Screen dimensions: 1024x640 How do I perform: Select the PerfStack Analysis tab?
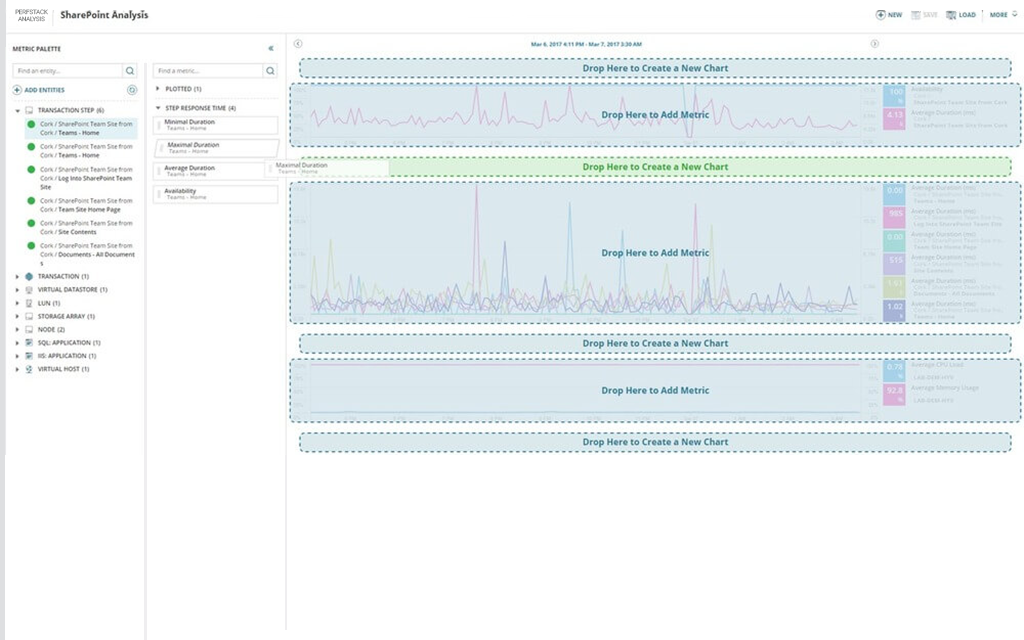tap(30, 15)
